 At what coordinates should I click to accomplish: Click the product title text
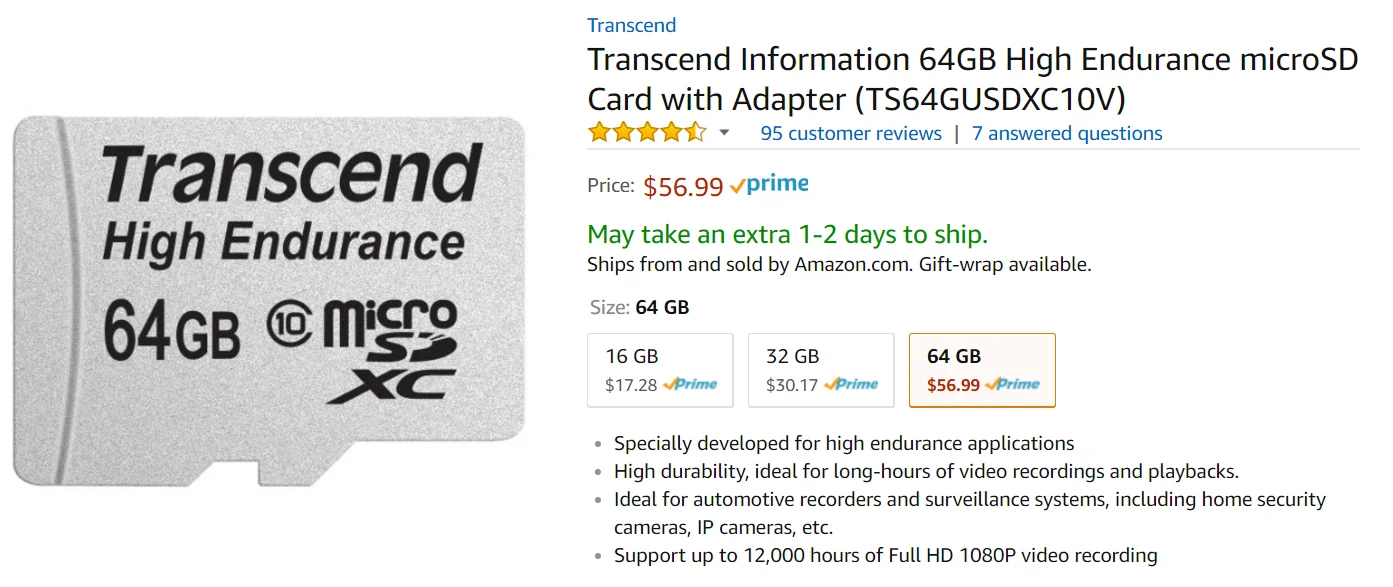coord(973,79)
